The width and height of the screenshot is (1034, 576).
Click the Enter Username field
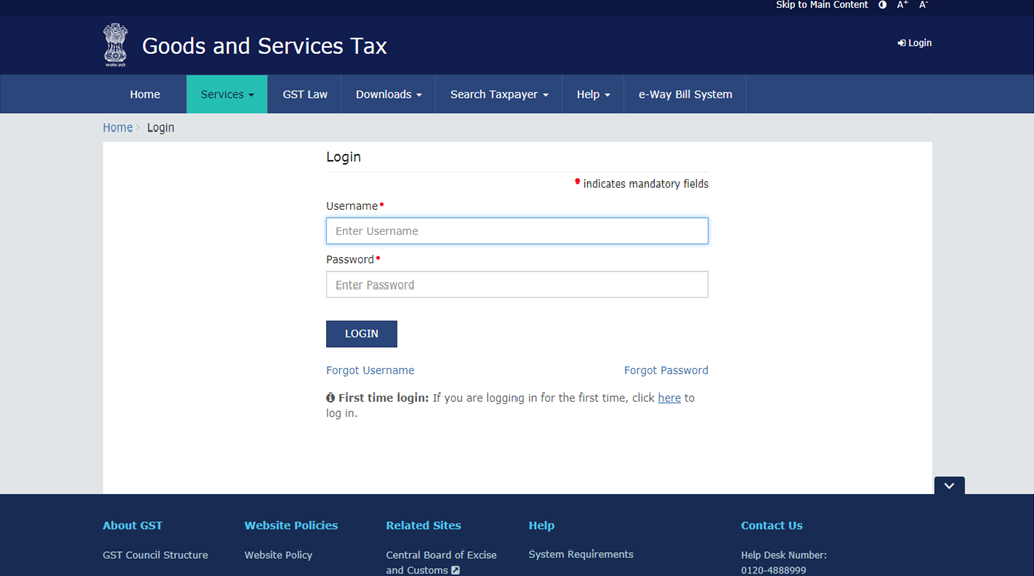tap(517, 231)
